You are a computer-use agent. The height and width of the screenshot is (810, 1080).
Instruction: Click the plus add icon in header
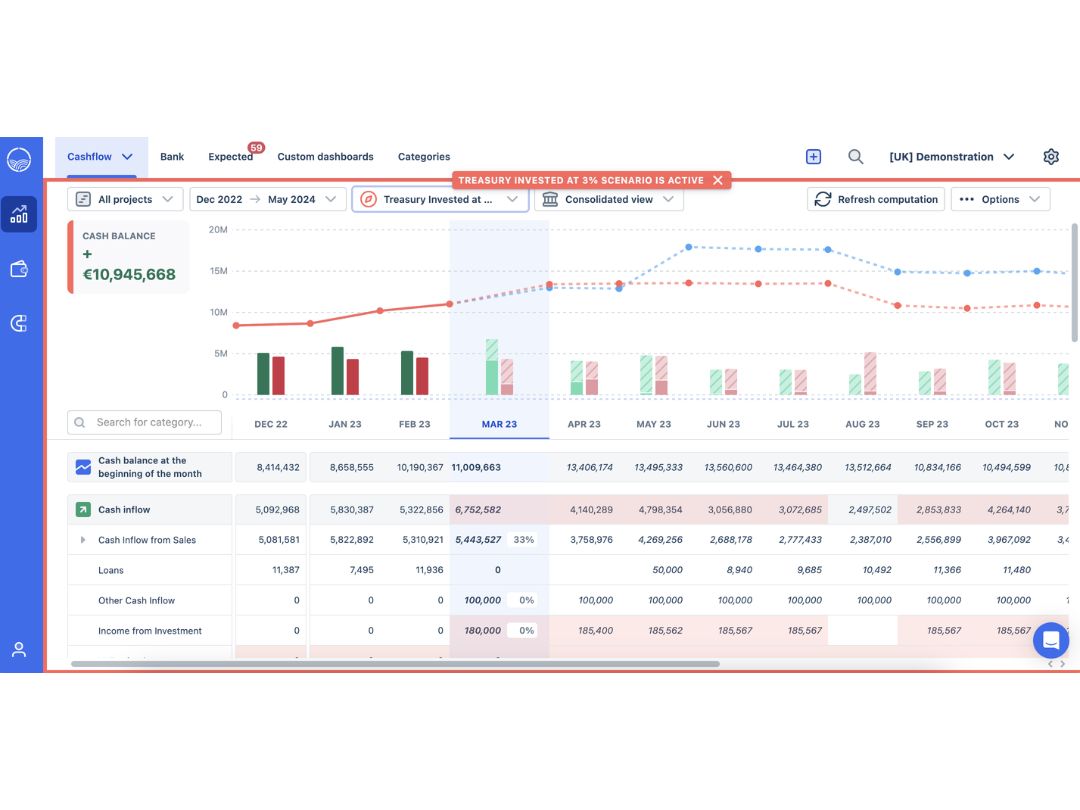tap(813, 157)
